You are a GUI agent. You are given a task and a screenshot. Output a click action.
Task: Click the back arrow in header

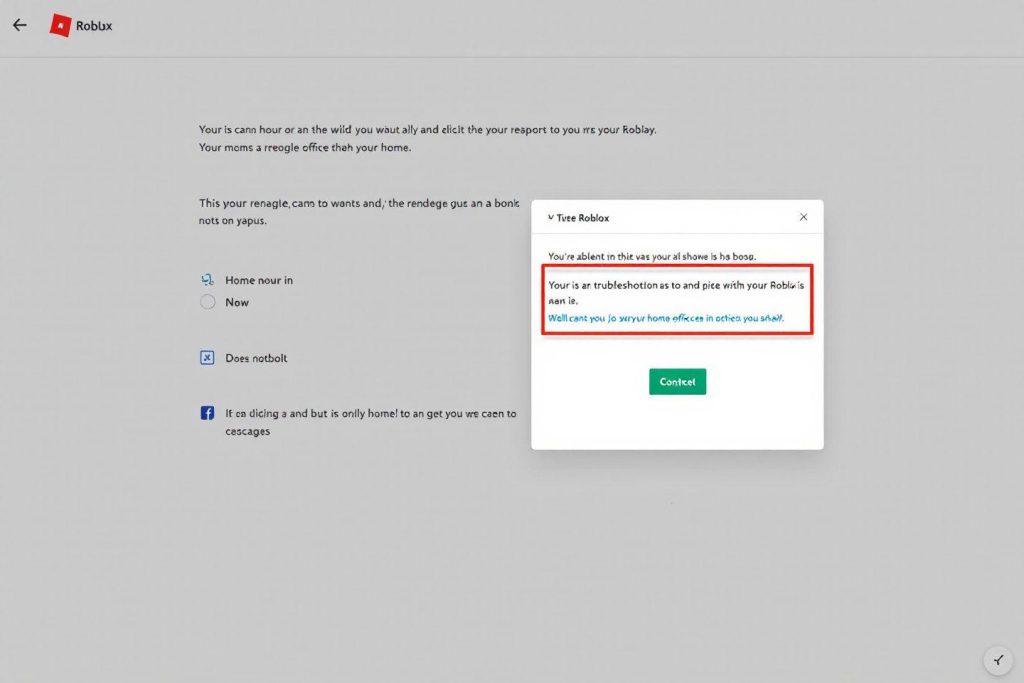point(19,25)
